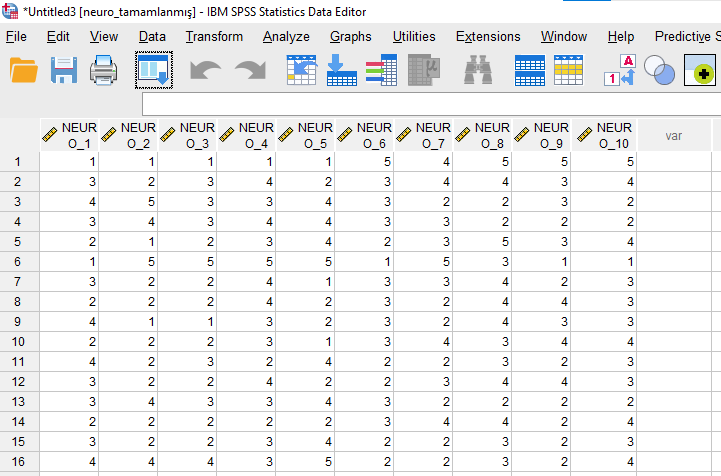Select the NEURO_4 column header
721x476 pixels.
[x=246, y=135]
